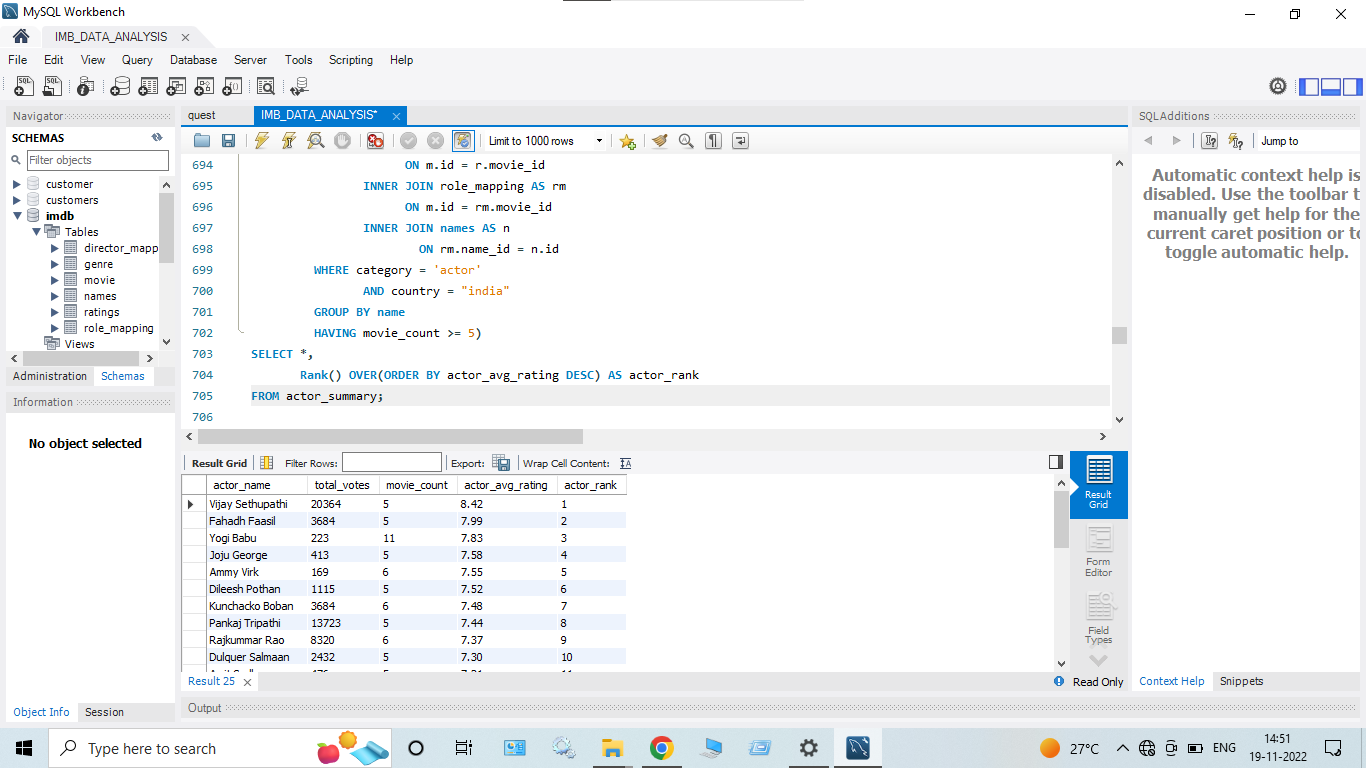Collapse the imdb schema
The height and width of the screenshot is (768, 1366).
tap(18, 215)
